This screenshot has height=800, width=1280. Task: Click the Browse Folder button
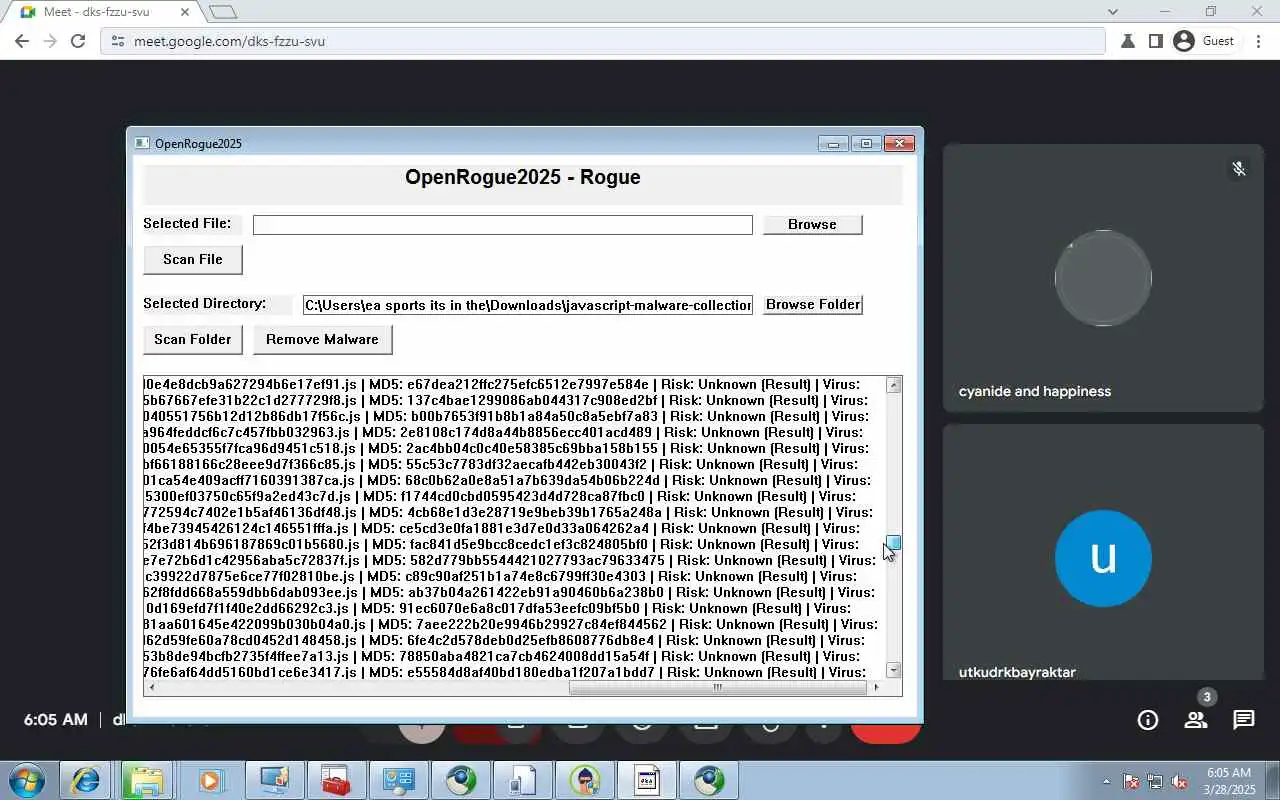812,304
